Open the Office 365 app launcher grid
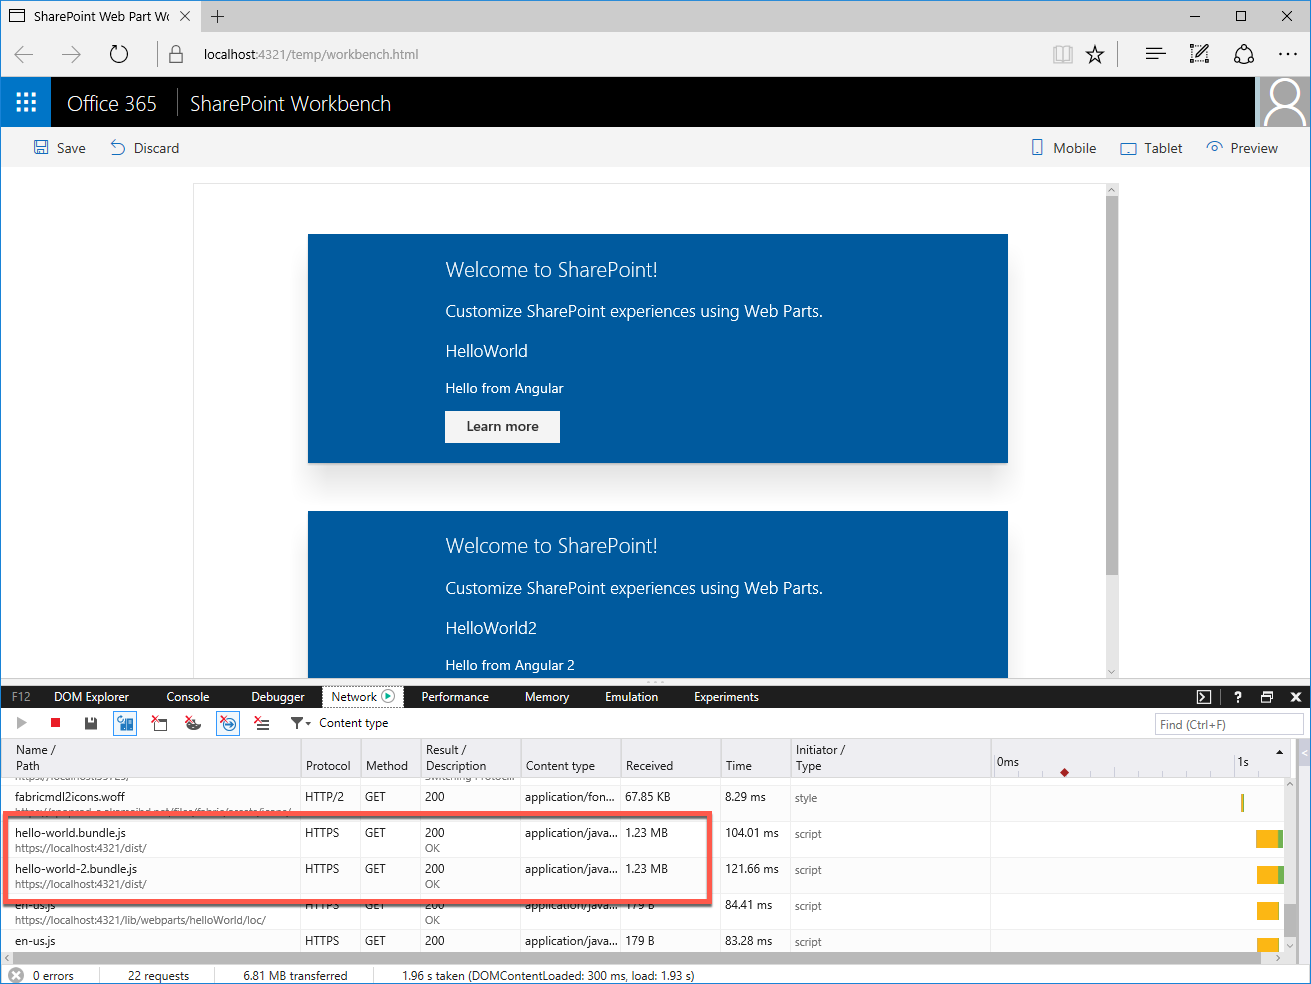Viewport: 1311px width, 984px height. pyautogui.click(x=26, y=103)
